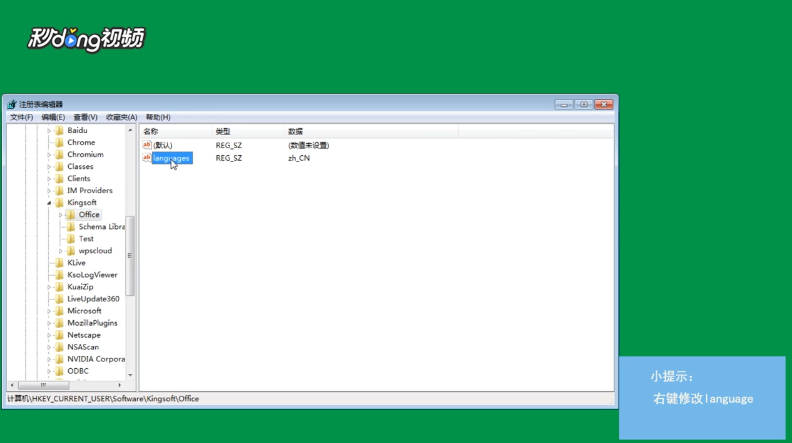The width and height of the screenshot is (792, 443).
Task: Select the KuaiZip key
Action: coord(80,287)
